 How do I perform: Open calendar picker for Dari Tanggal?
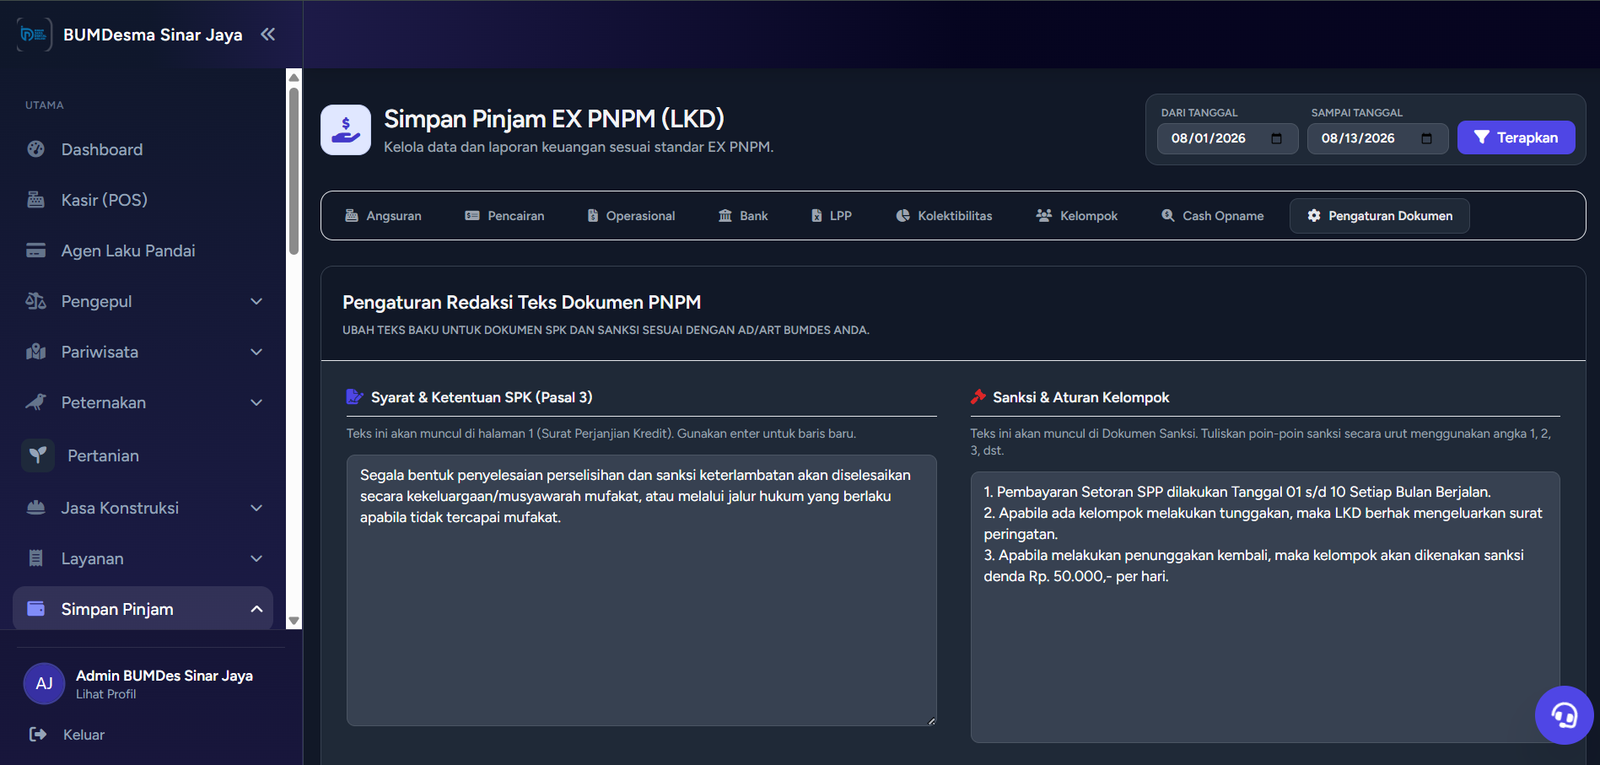[1276, 138]
